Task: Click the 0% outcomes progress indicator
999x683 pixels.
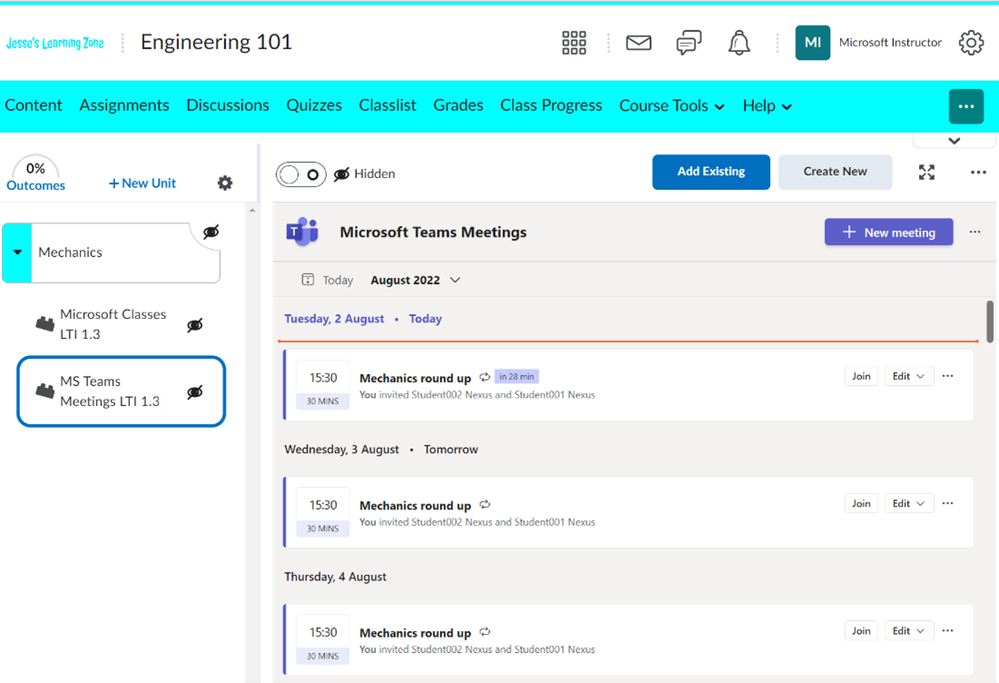Action: click(x=35, y=168)
